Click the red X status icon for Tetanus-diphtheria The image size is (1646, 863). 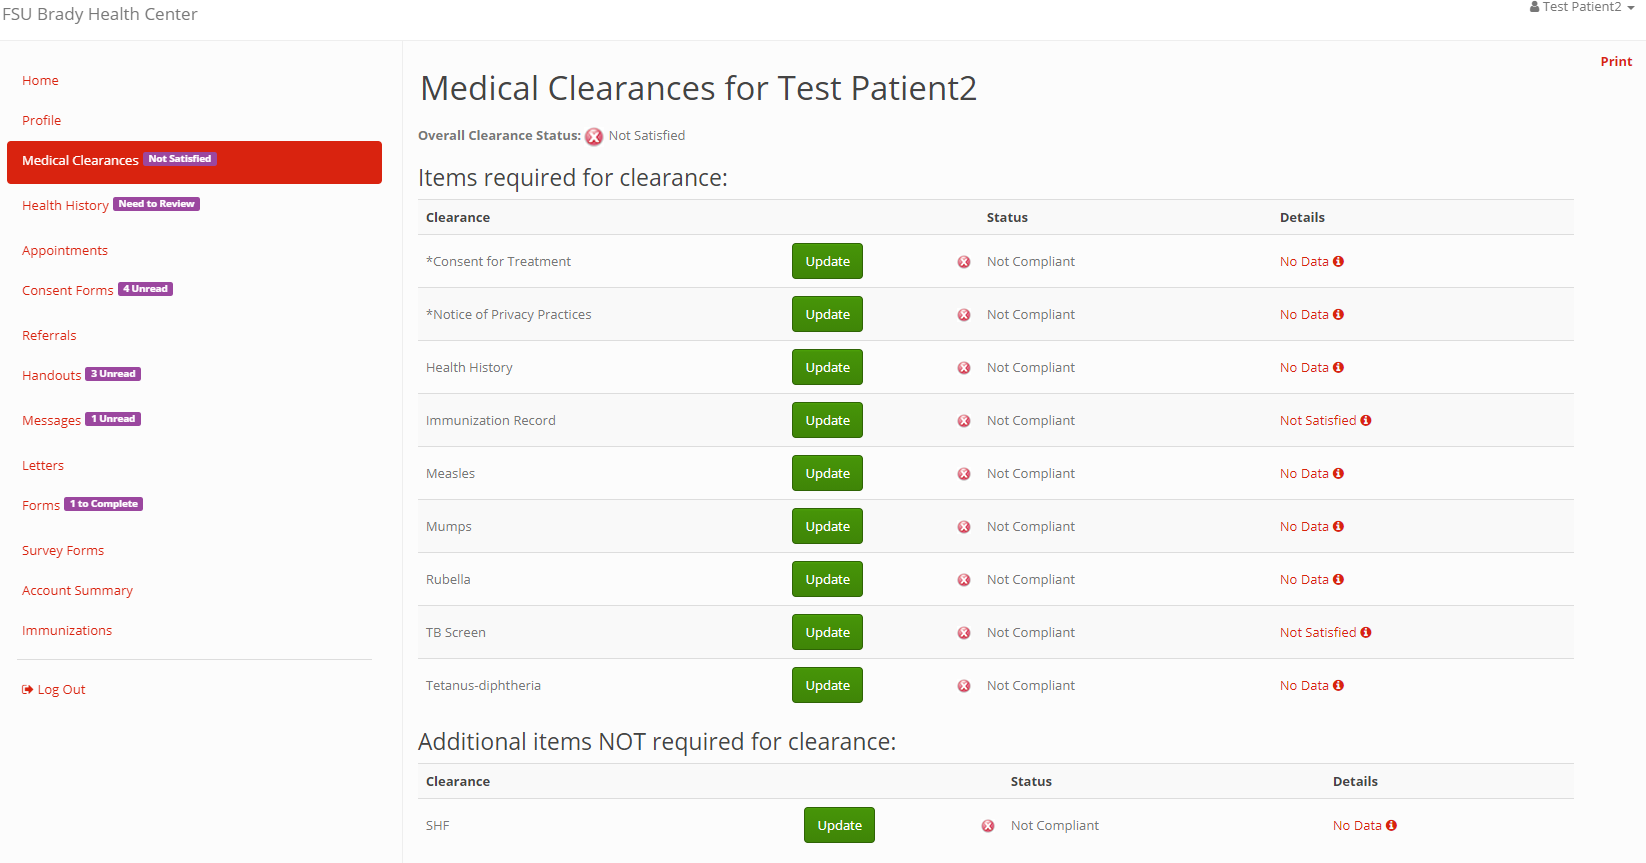click(x=964, y=686)
